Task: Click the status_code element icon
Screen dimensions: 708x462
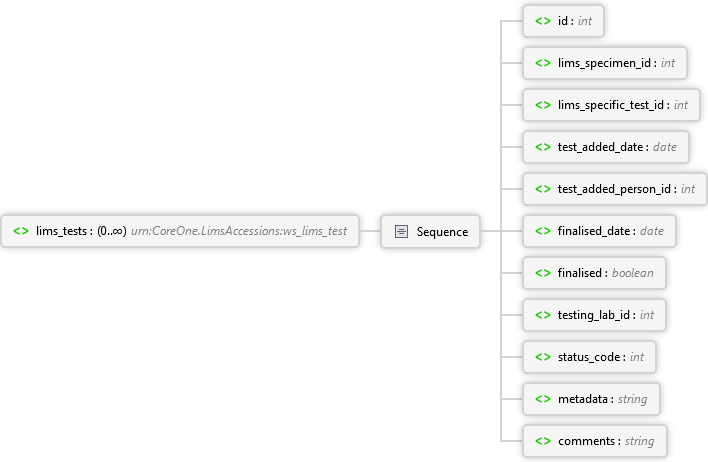Action: (x=543, y=356)
